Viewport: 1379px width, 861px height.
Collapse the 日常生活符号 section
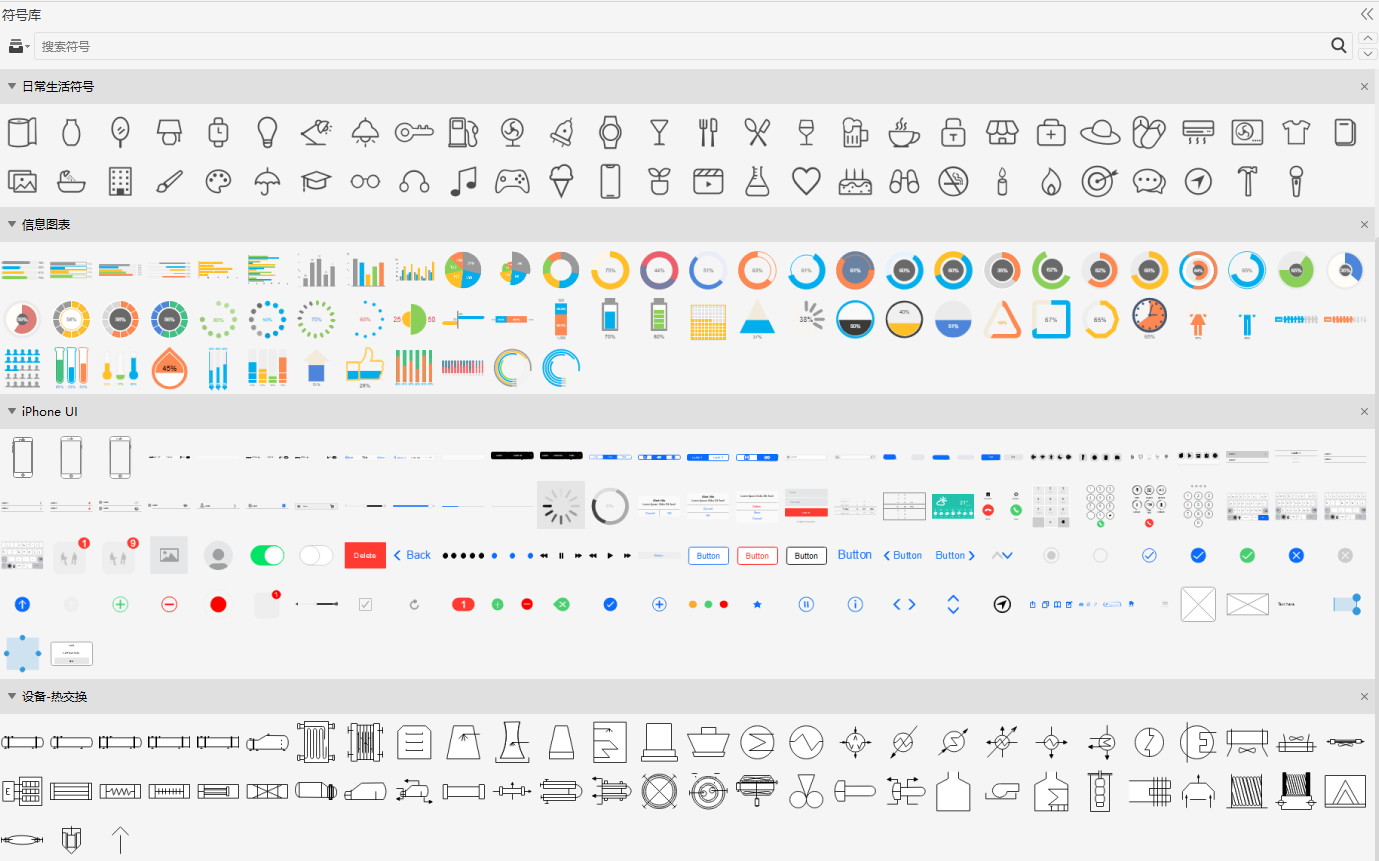[x=11, y=87]
